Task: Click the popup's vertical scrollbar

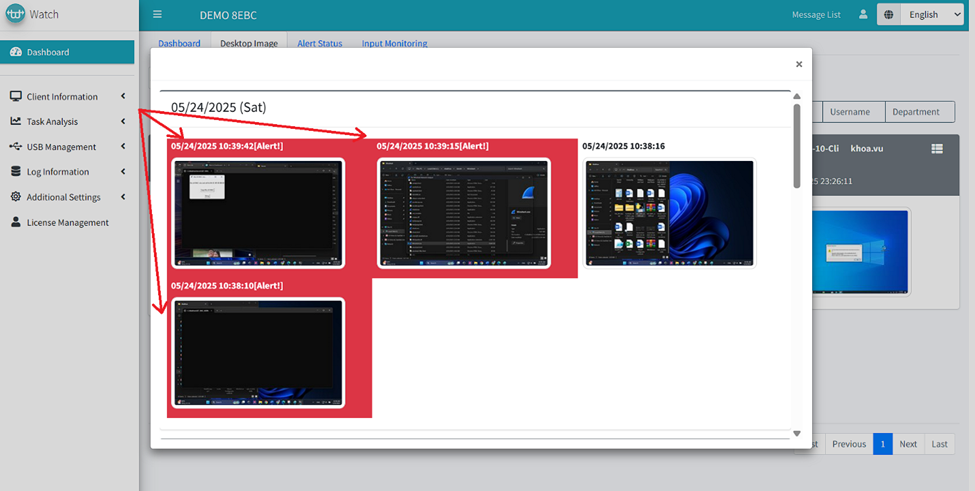Action: (x=797, y=145)
